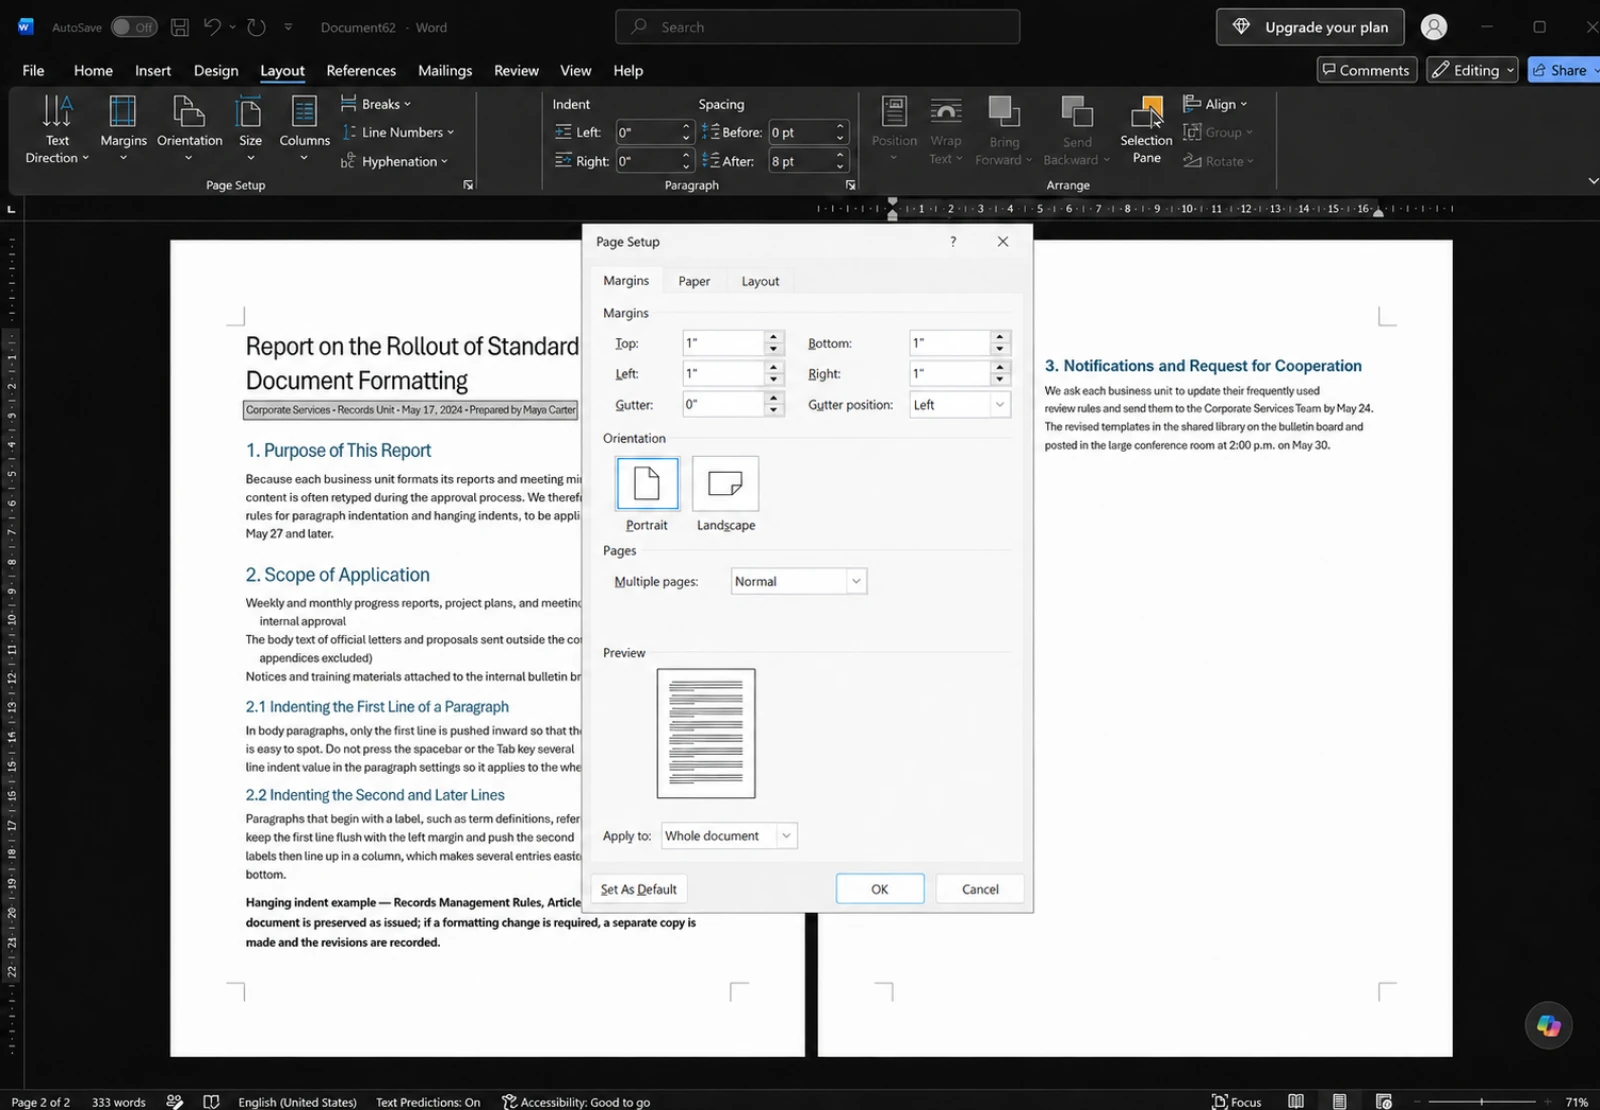Viewport: 1600px width, 1110px height.
Task: Click the Upgrade your plan button
Action: (1310, 27)
